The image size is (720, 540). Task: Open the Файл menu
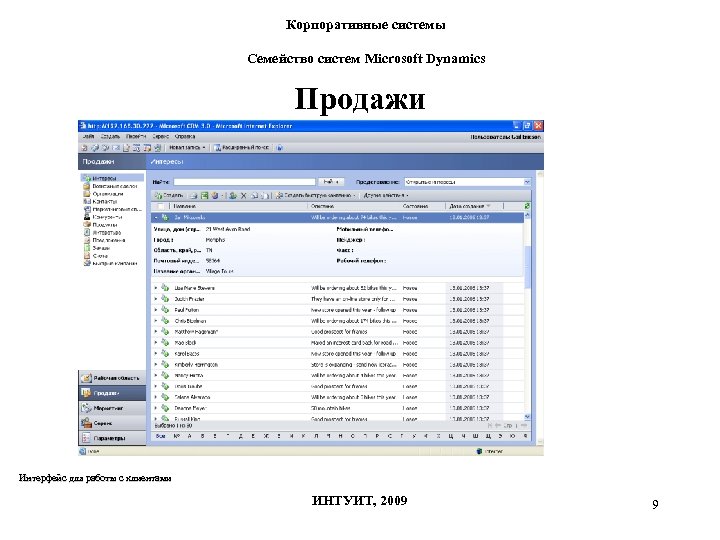coord(88,136)
